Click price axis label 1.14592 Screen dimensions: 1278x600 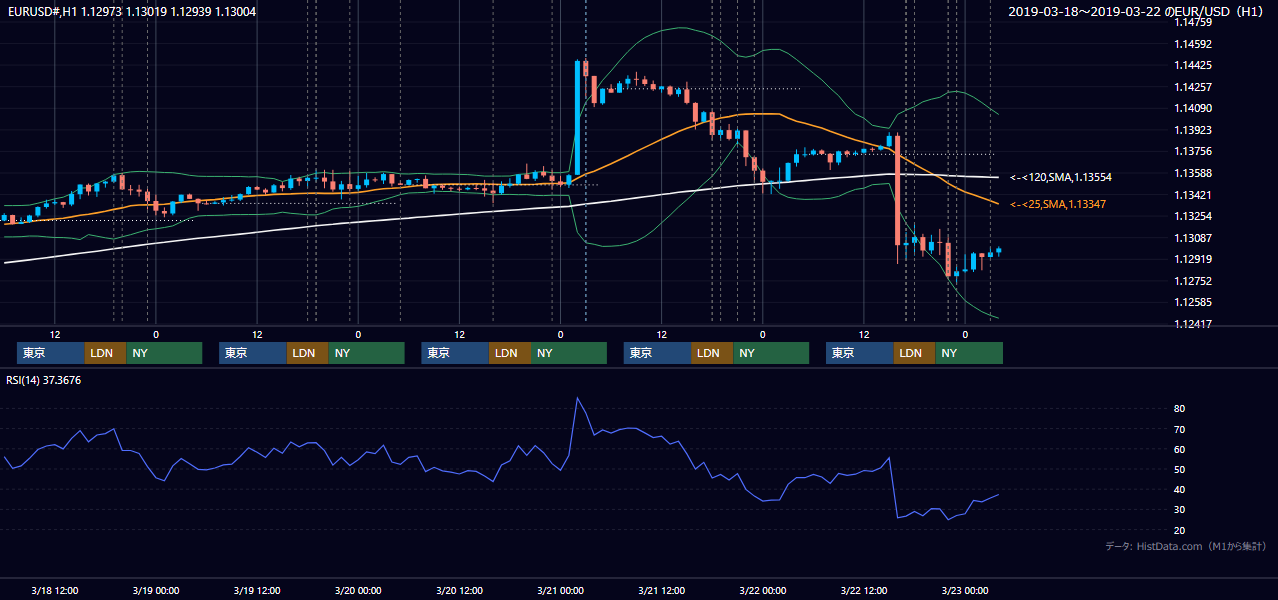1192,44
